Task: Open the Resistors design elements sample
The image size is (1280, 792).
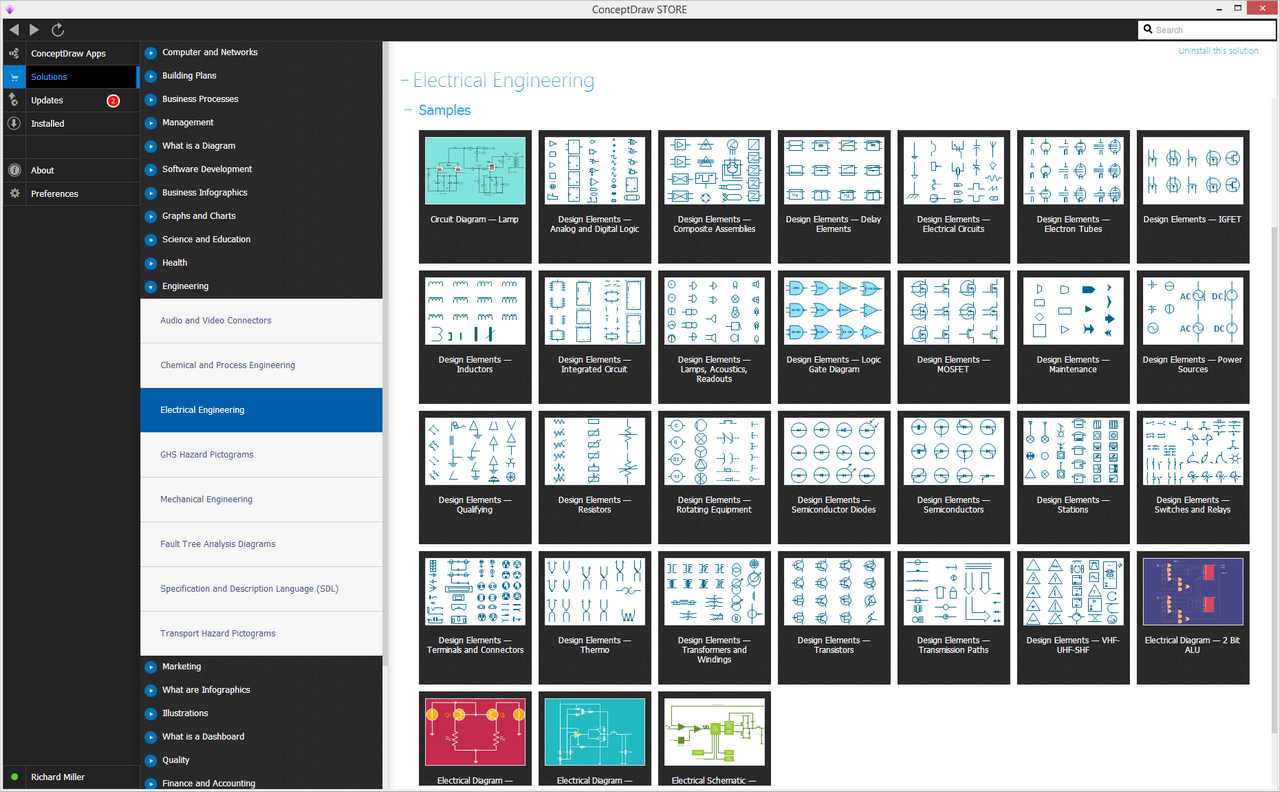Action: (595, 477)
